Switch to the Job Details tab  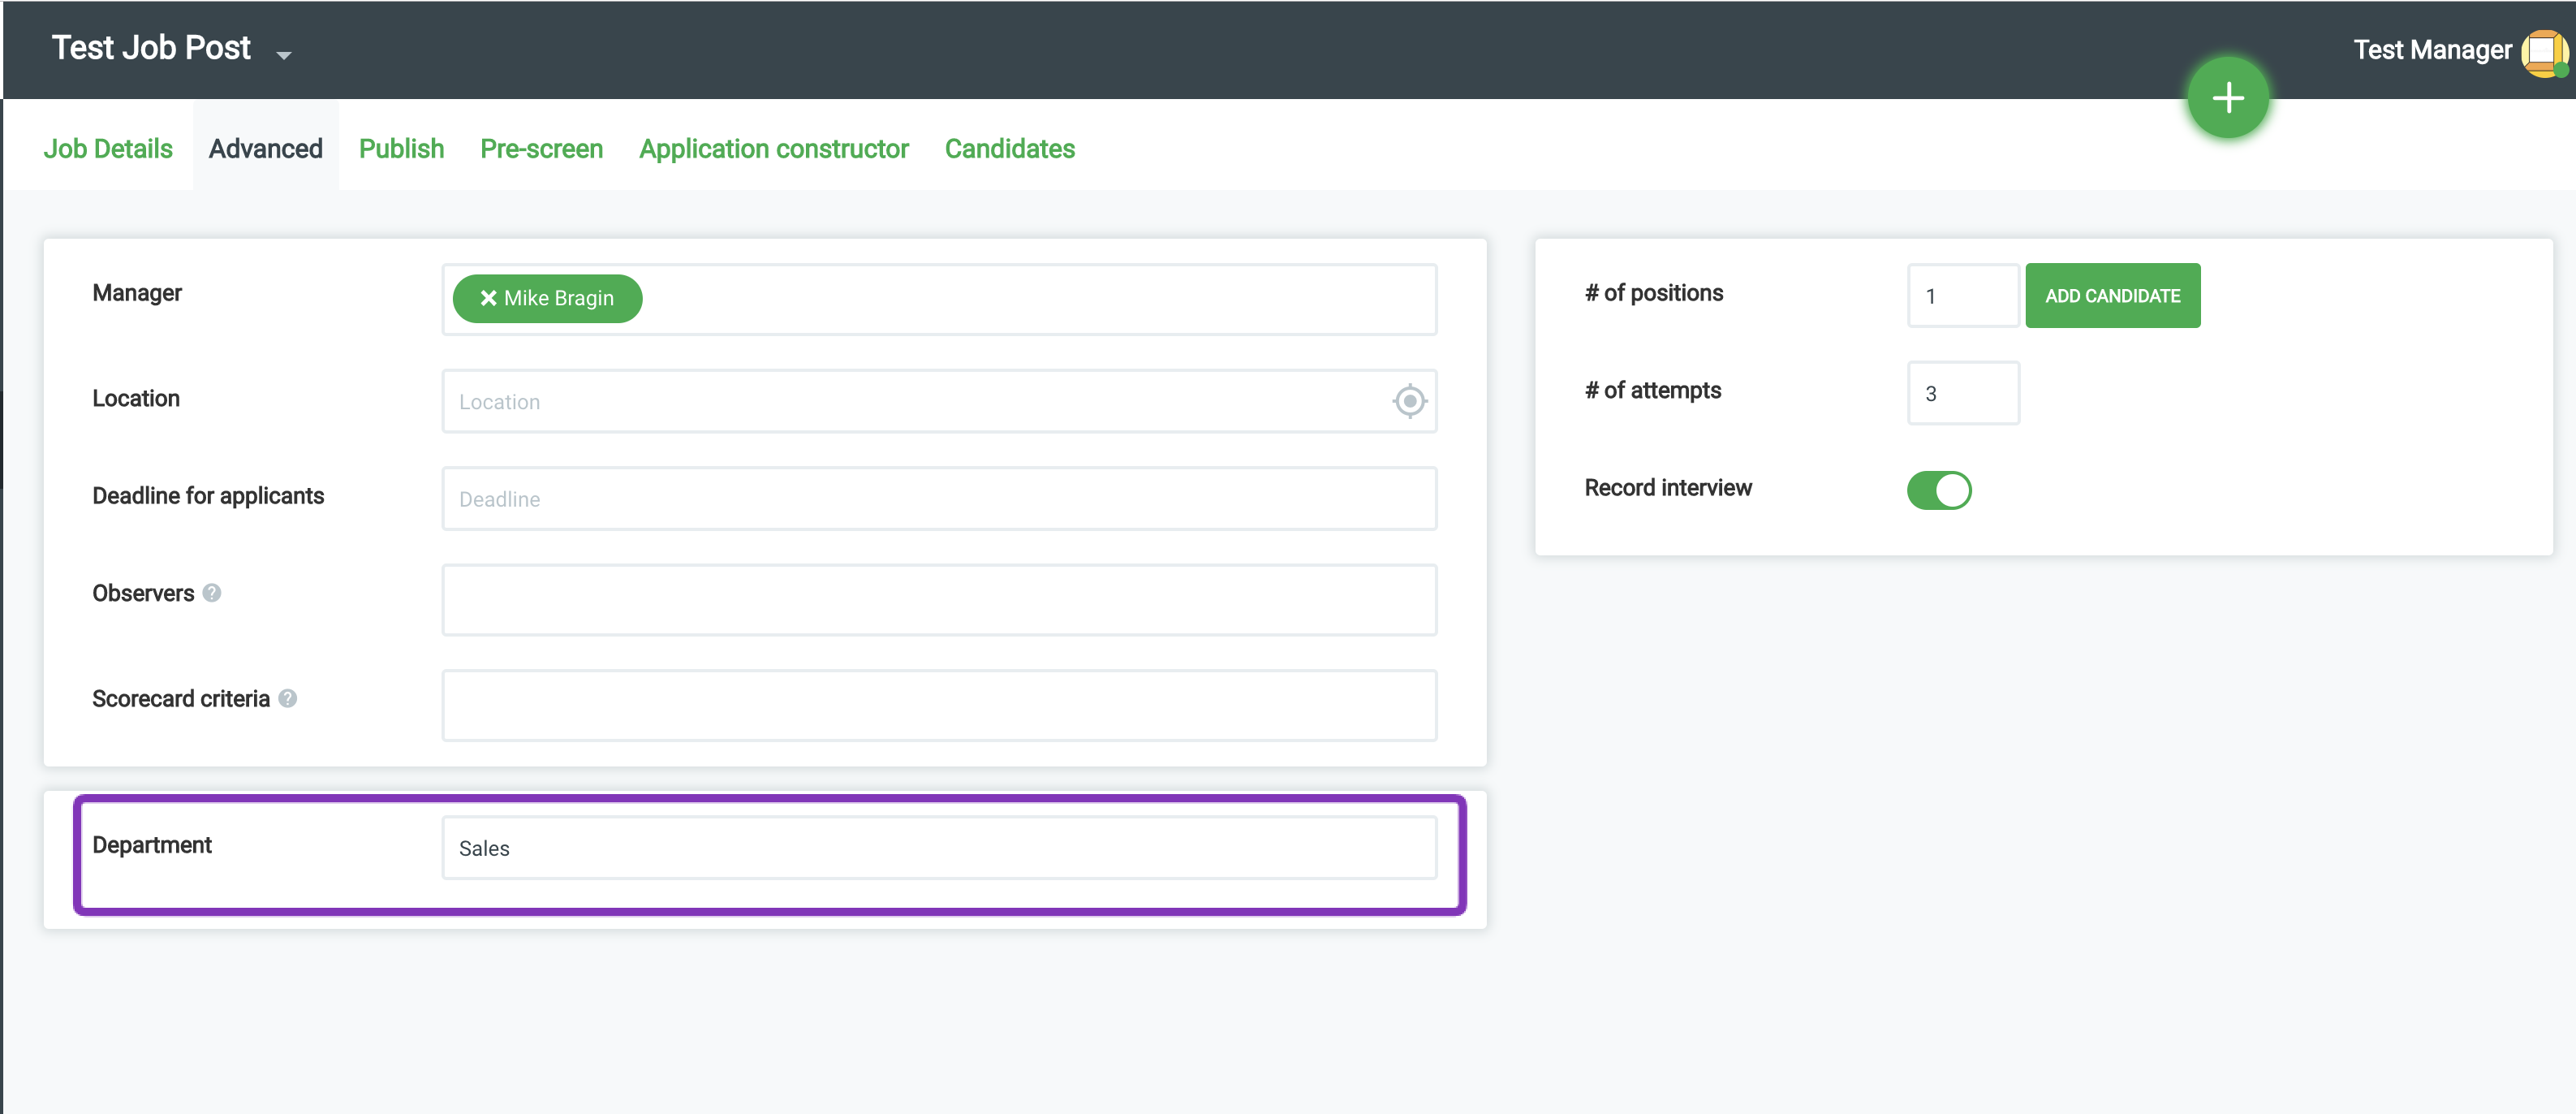pos(108,149)
